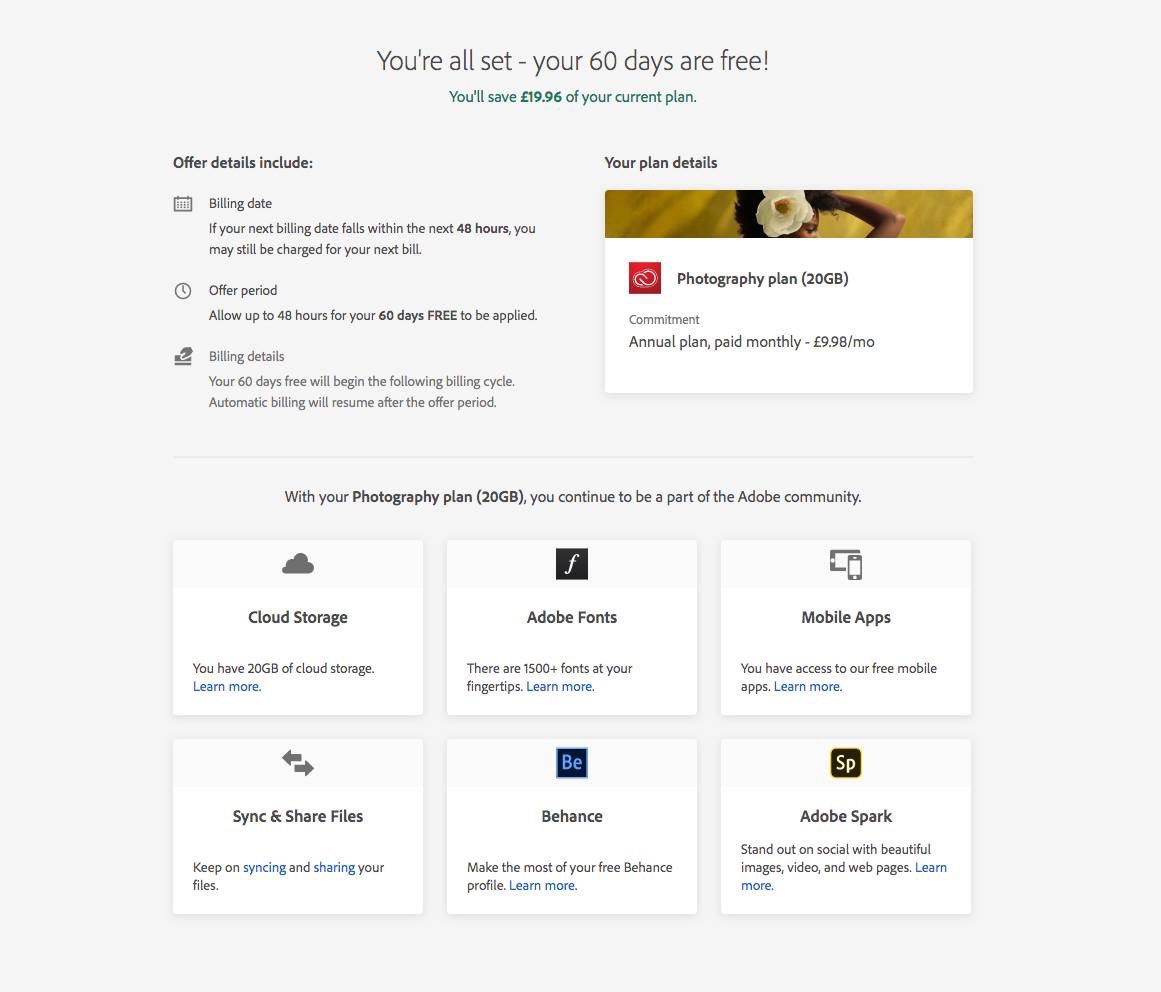Open Learn more under Cloud Storage
Image resolution: width=1161 pixels, height=992 pixels.
(x=227, y=686)
